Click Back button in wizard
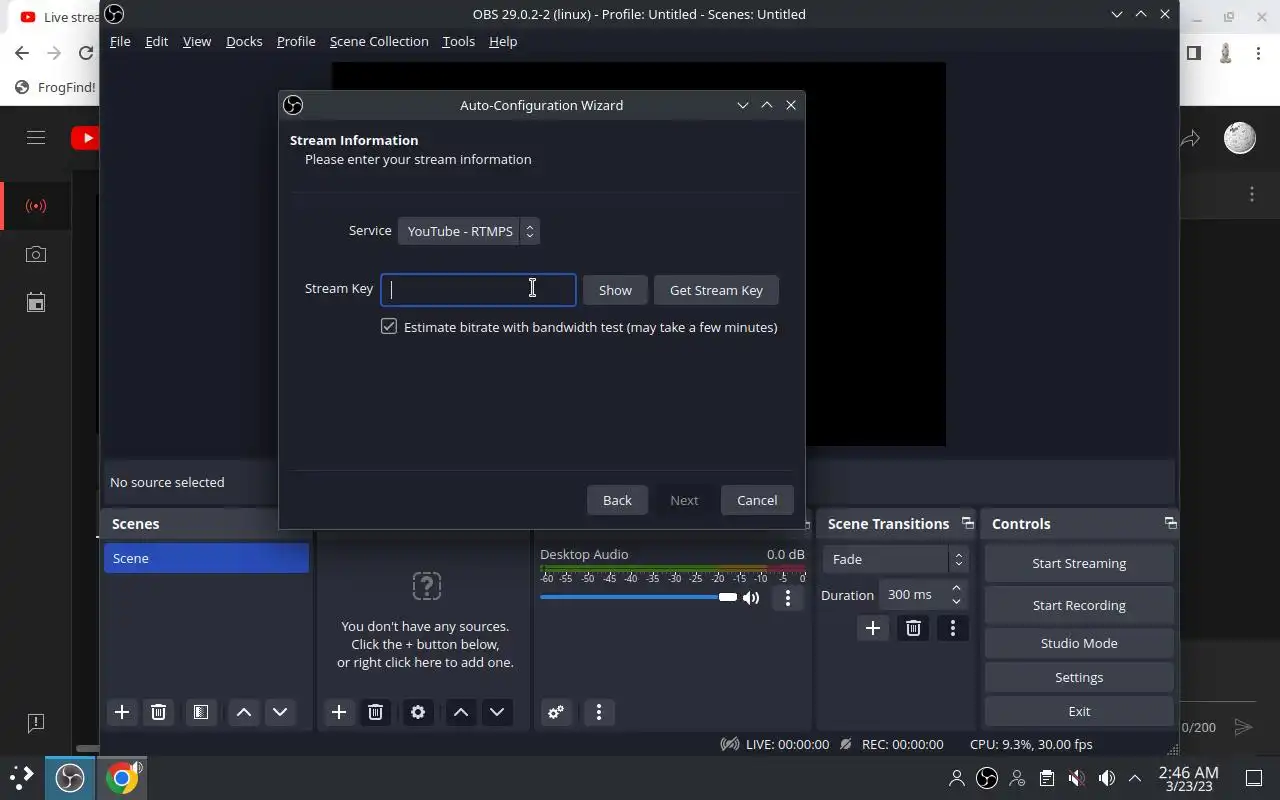The width and height of the screenshot is (1280, 800). coord(617,500)
